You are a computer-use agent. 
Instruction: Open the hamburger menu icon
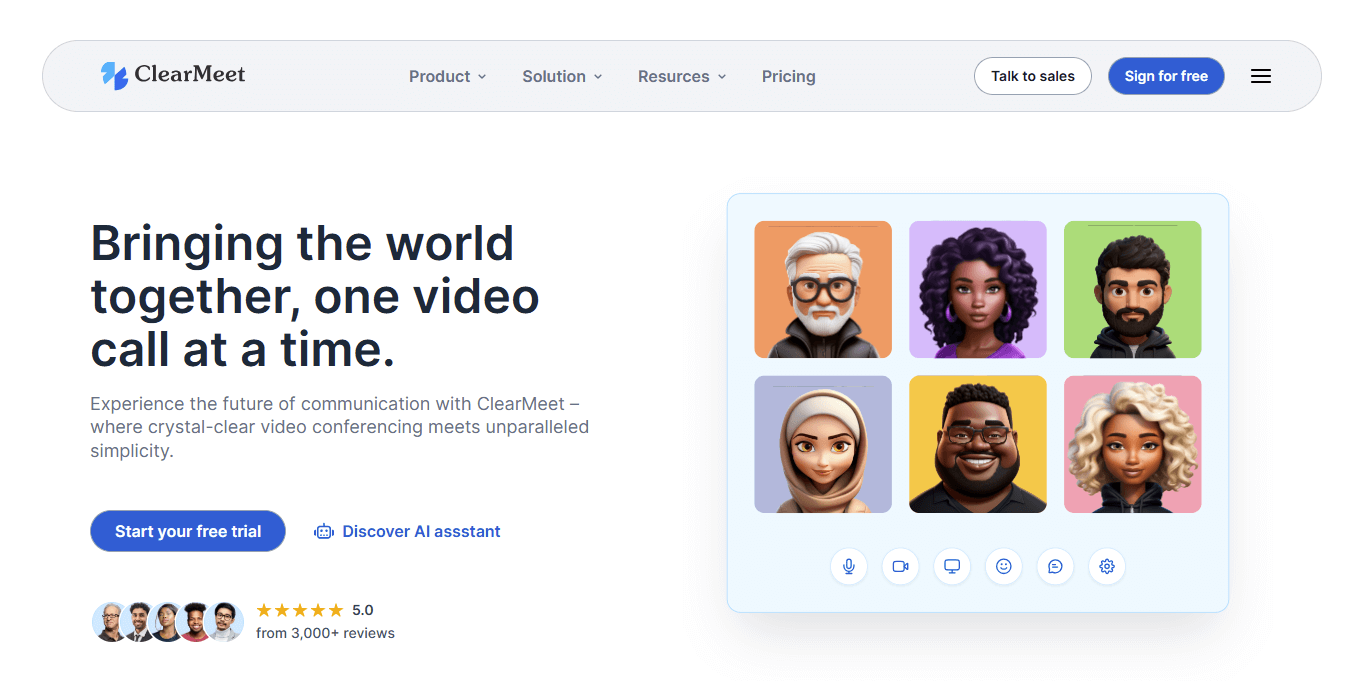[x=1261, y=76]
